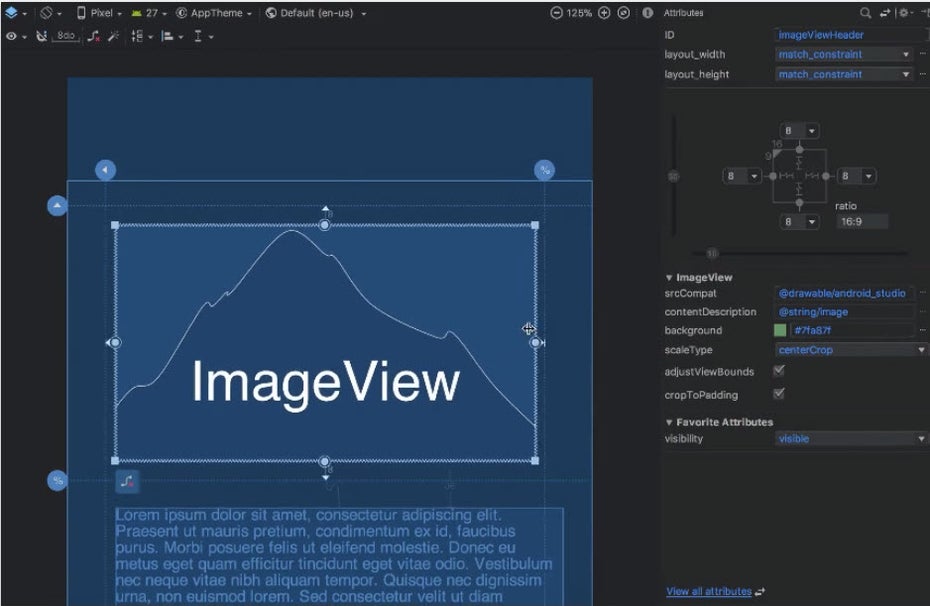This screenshot has width=930, height=606.
Task: Collapse the Favorite Attributes section
Action: pos(669,422)
